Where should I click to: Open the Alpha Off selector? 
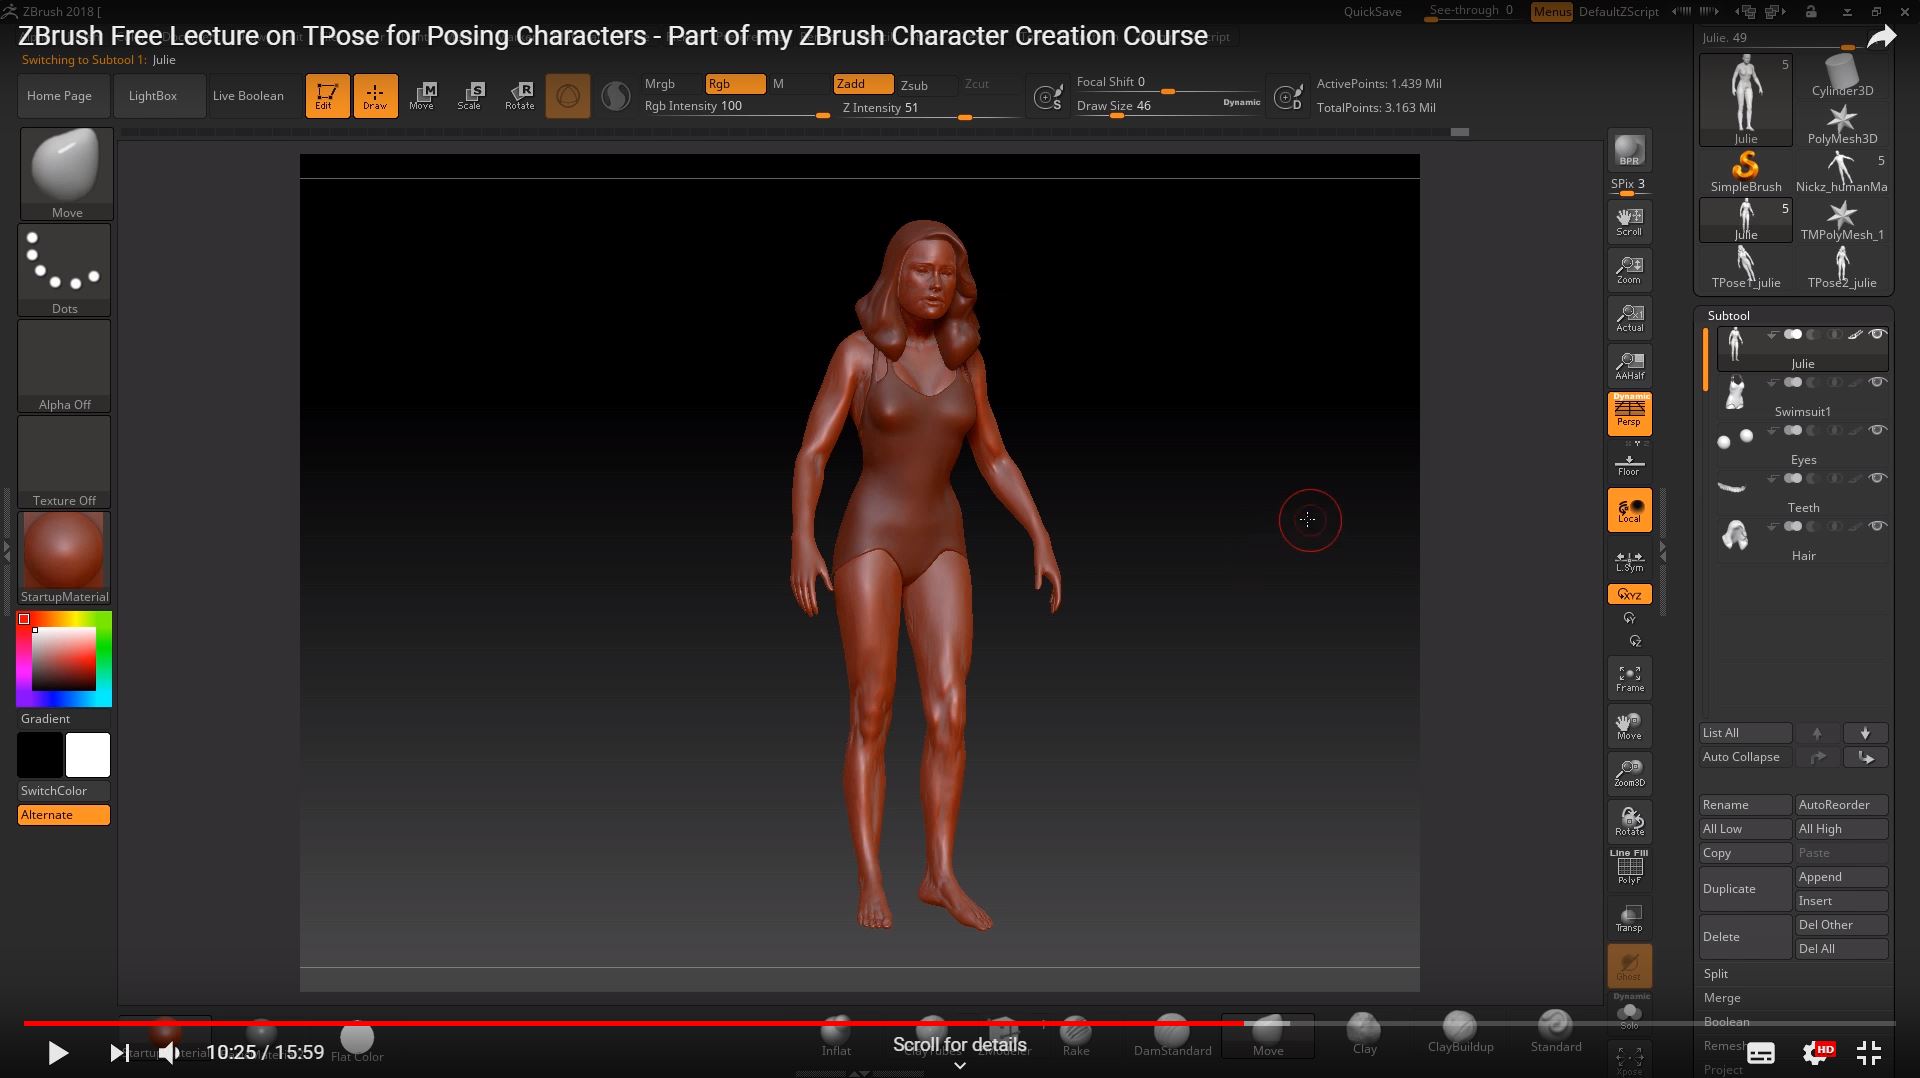pyautogui.click(x=65, y=365)
